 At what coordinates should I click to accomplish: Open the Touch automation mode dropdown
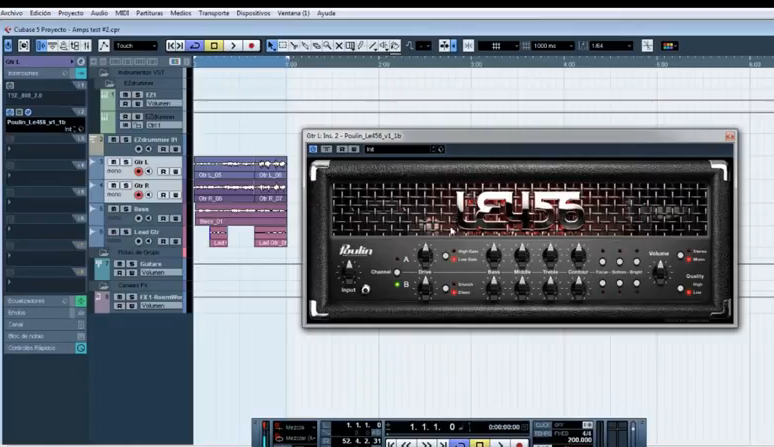[x=135, y=46]
